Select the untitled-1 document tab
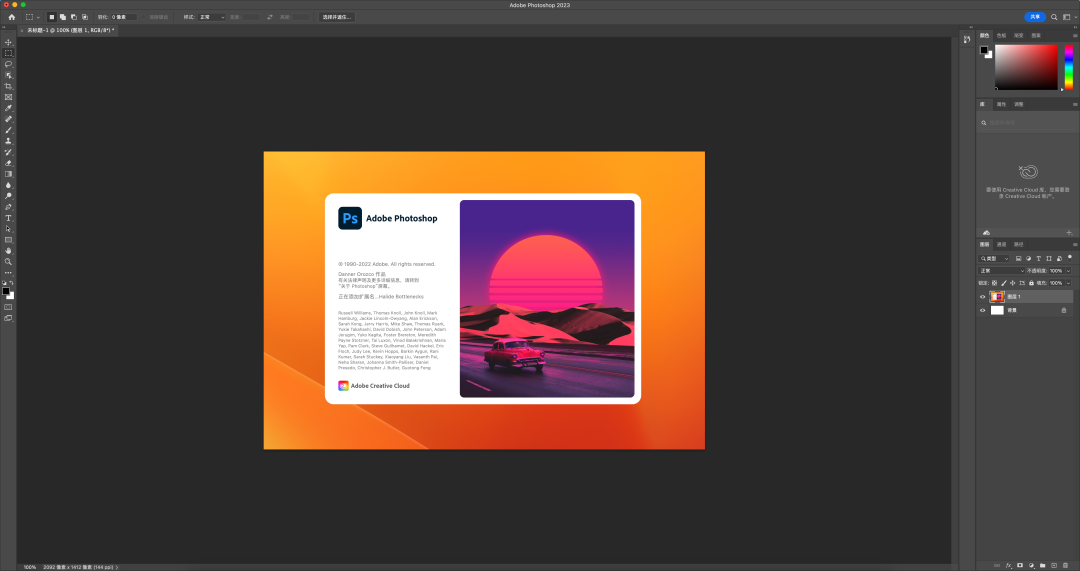1080x571 pixels. click(x=68, y=30)
